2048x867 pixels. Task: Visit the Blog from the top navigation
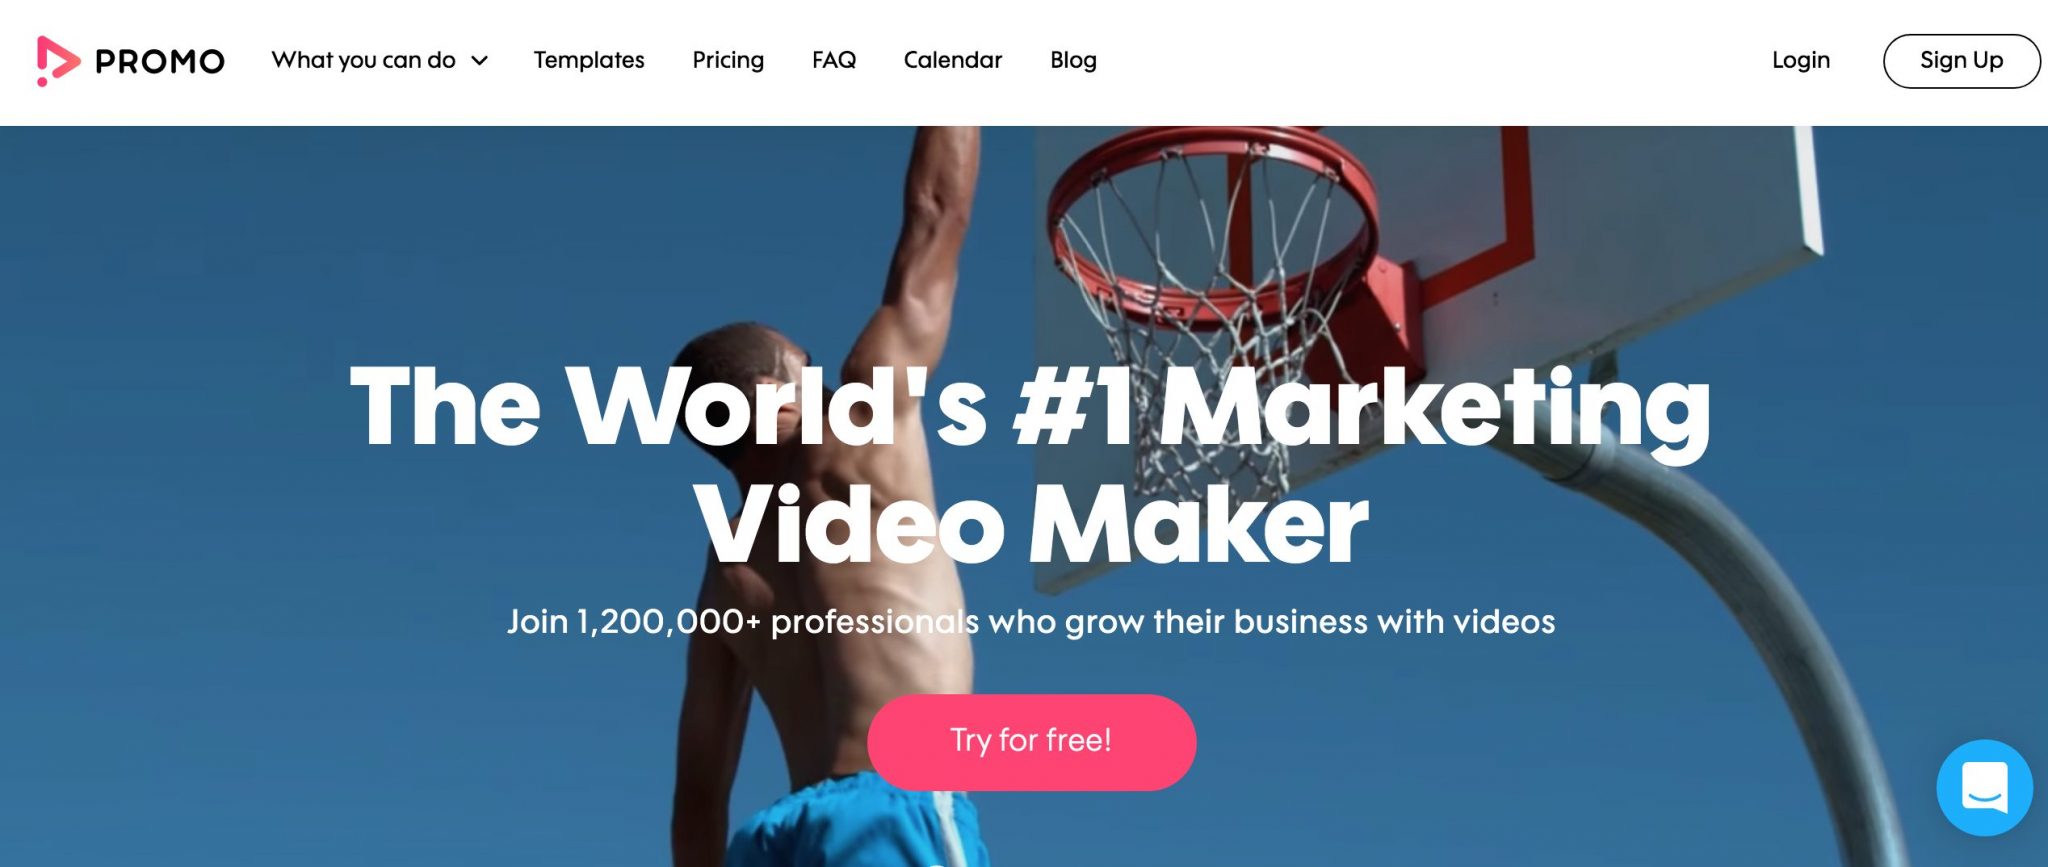[x=1073, y=60]
